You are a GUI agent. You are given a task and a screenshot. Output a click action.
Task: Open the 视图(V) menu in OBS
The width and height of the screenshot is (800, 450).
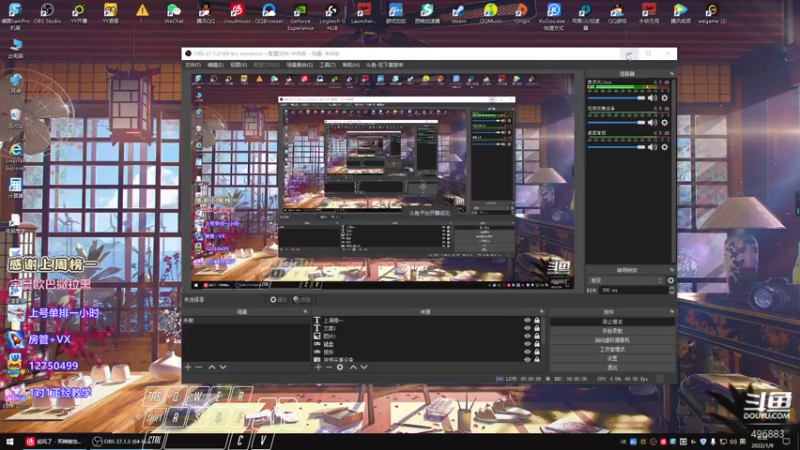238,65
